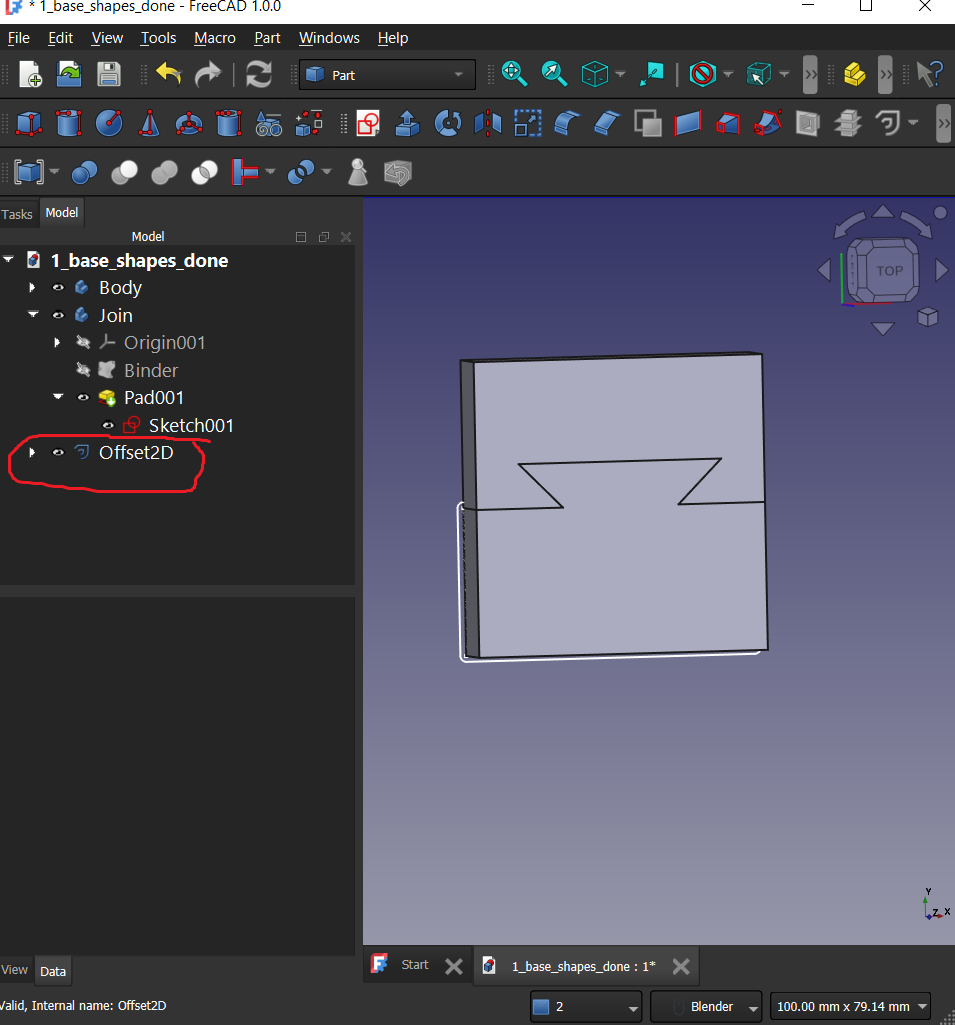Hide the Pad001 feature

tap(83, 397)
